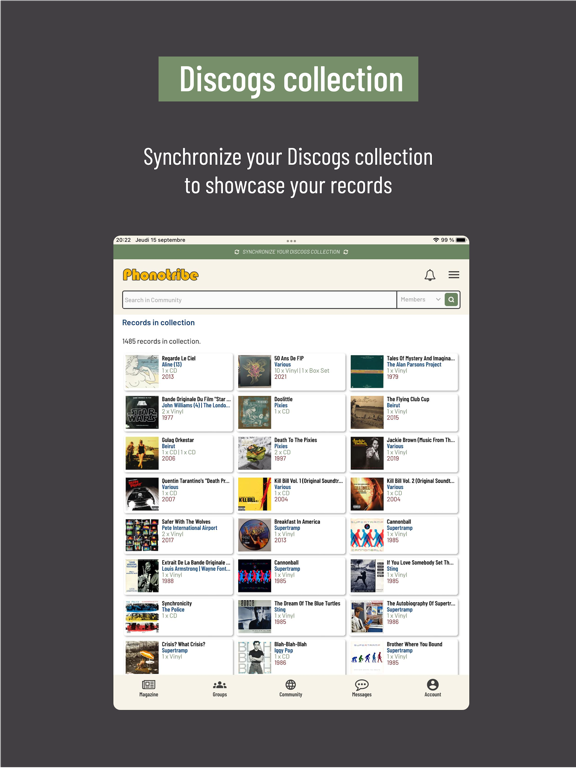Click the Iggy Pop artist link
The width and height of the screenshot is (576, 768).
point(283,650)
